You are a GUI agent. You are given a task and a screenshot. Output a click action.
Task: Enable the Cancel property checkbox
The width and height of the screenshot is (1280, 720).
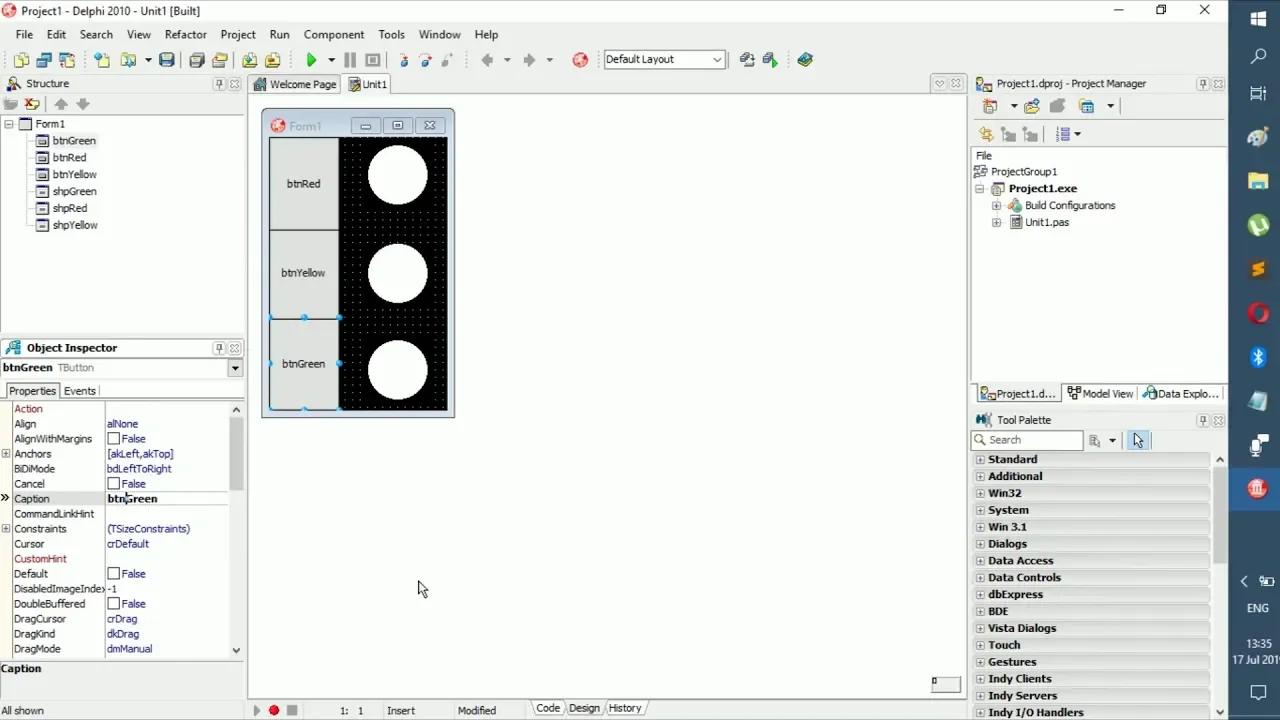coord(115,483)
